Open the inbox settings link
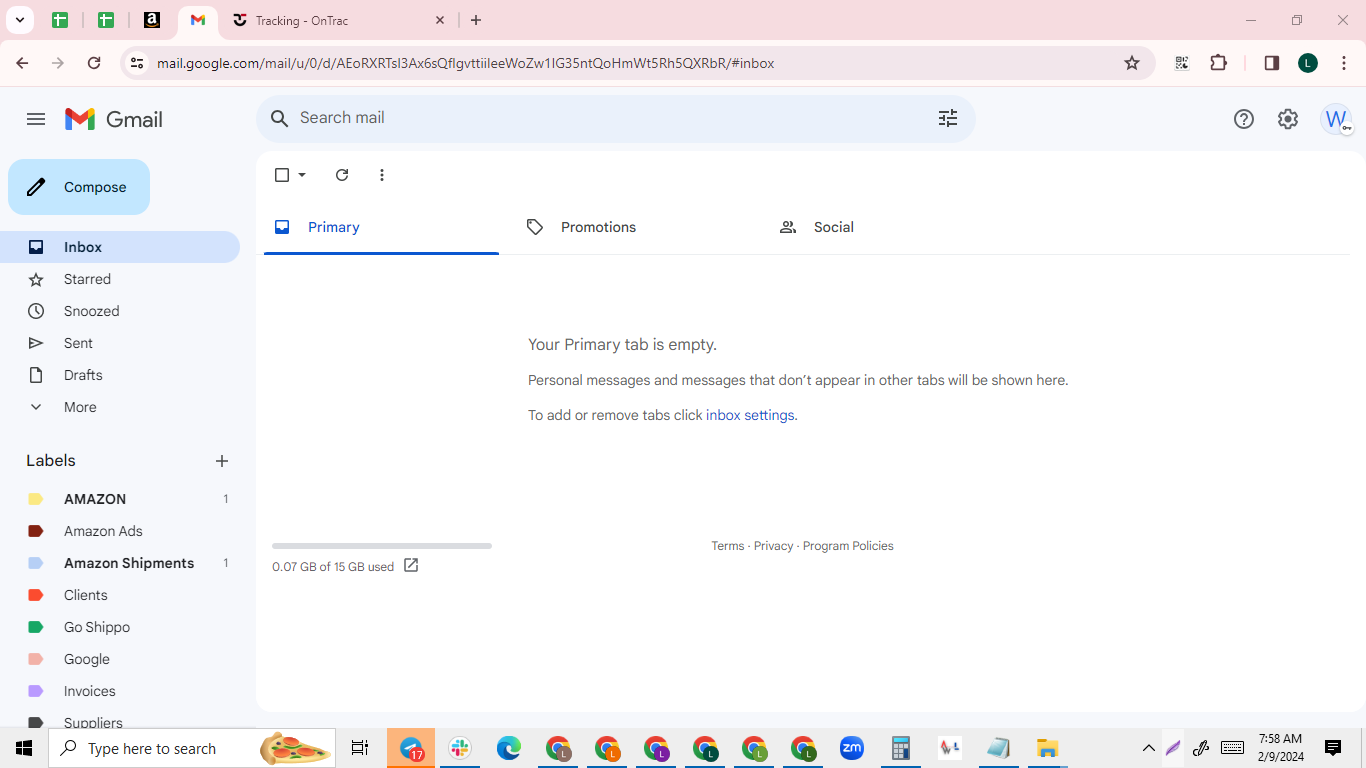This screenshot has width=1366, height=768. tap(750, 415)
